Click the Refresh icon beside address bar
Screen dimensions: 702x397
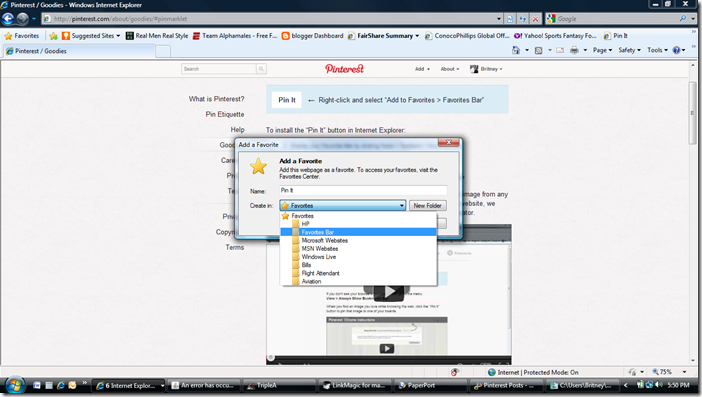522,19
